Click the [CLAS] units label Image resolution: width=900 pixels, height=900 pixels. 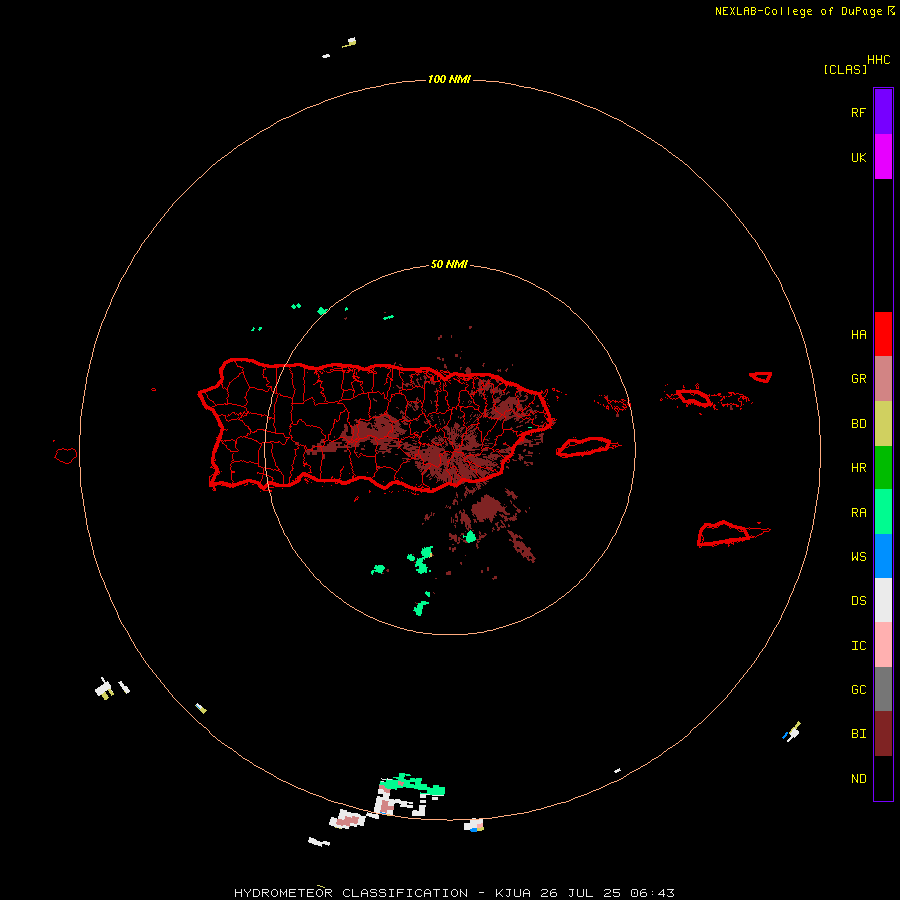845,69
